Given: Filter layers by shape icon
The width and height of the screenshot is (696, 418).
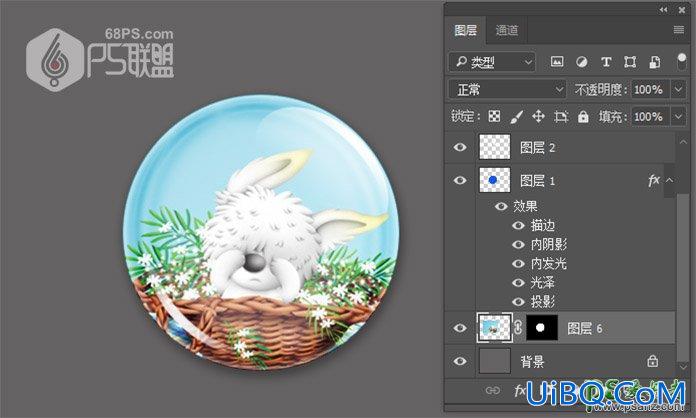Looking at the screenshot, I should pos(630,62).
